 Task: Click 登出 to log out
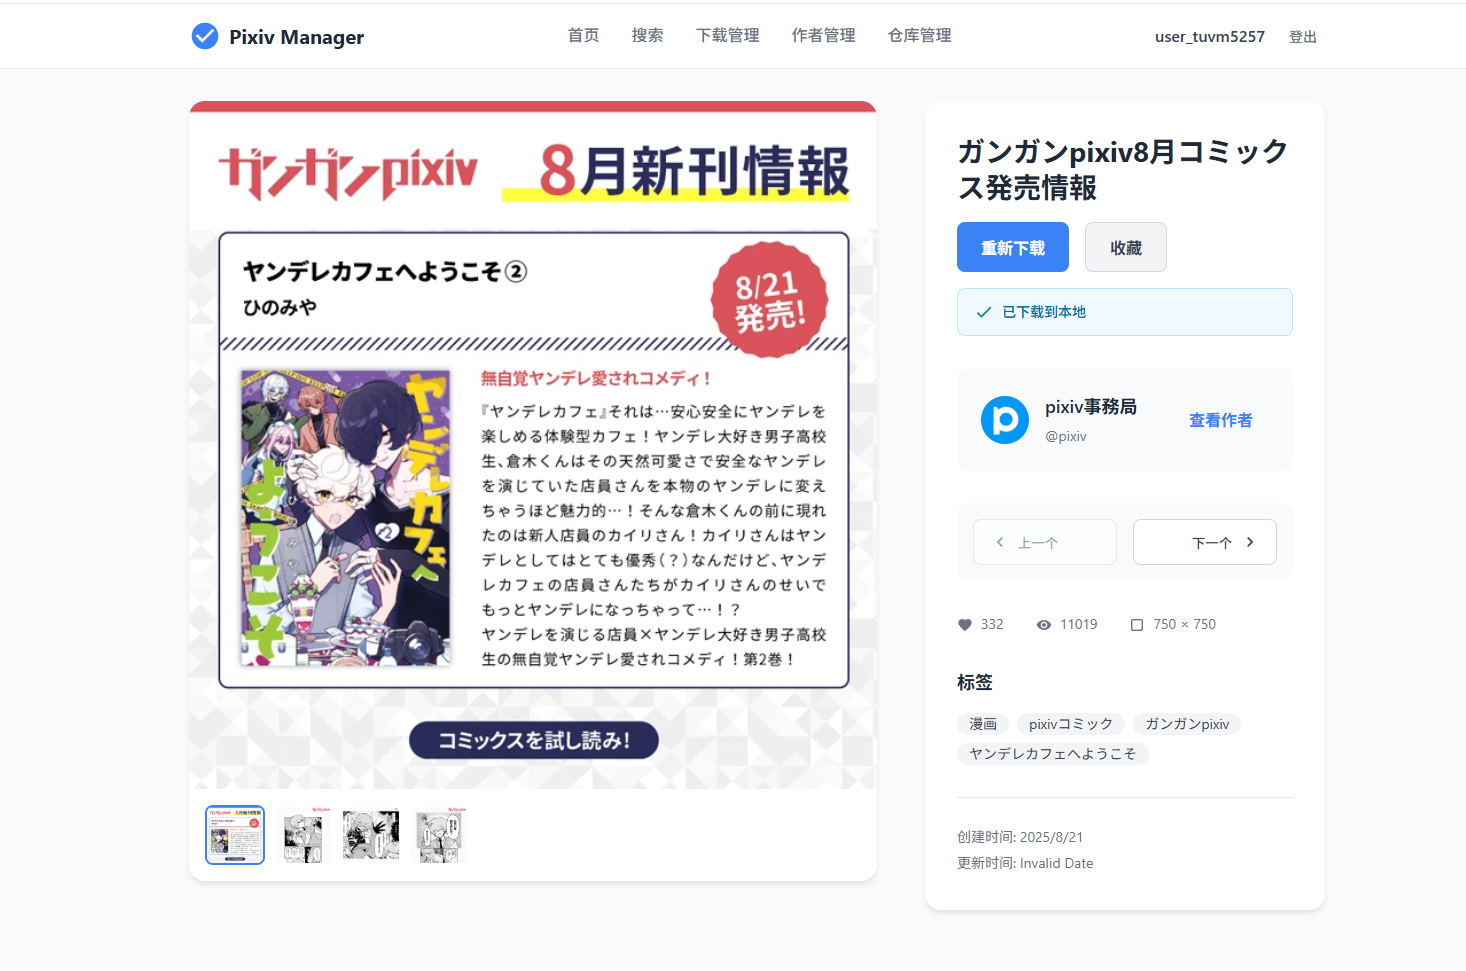click(1303, 37)
